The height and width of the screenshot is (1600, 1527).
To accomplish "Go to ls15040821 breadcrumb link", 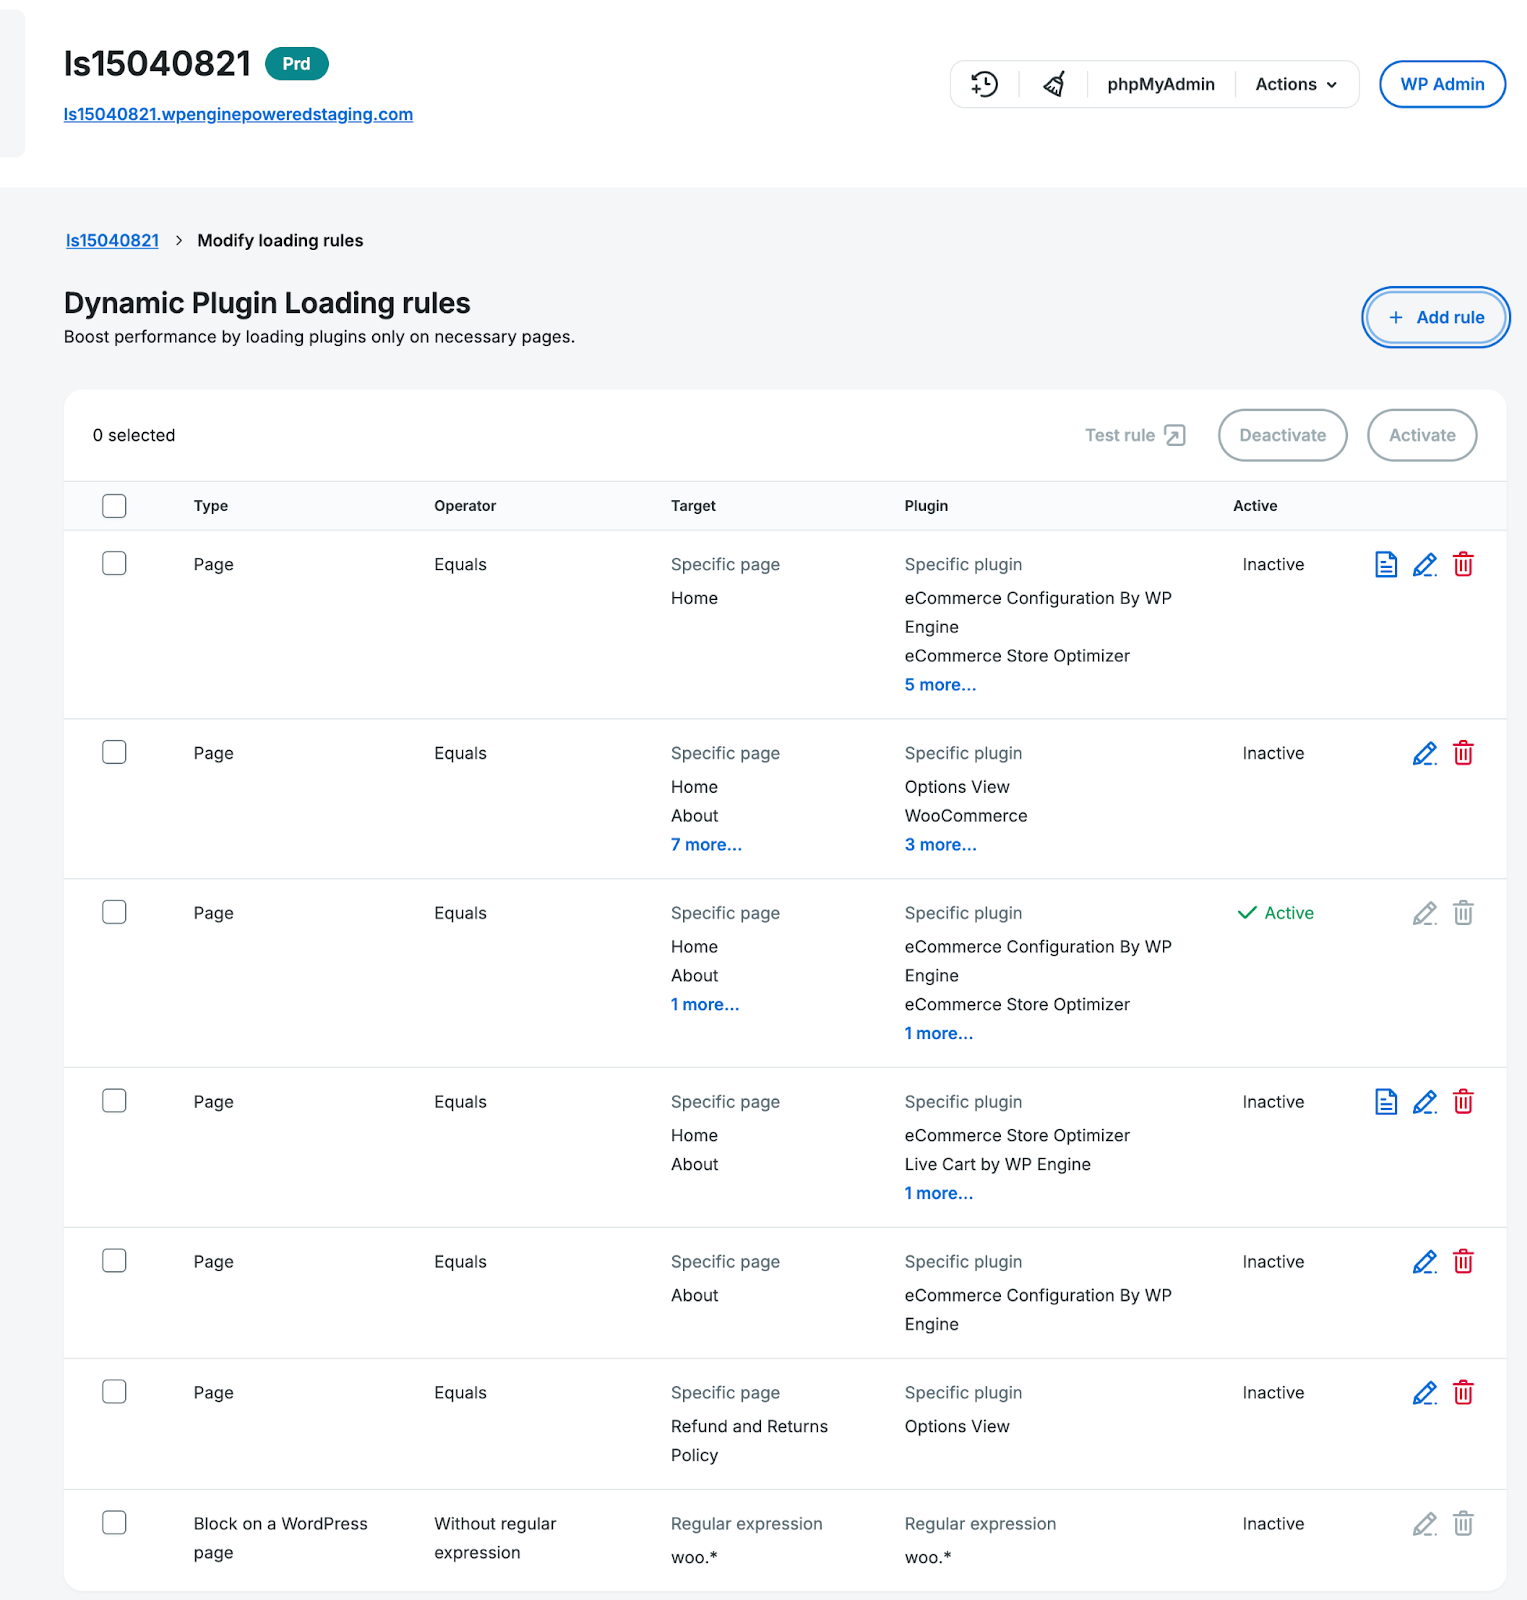I will tap(112, 241).
